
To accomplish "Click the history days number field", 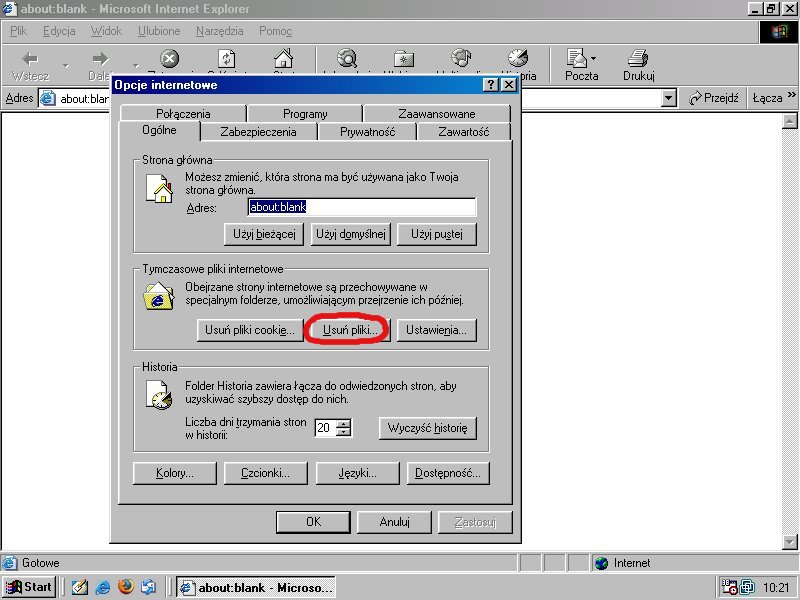I will [x=326, y=428].
